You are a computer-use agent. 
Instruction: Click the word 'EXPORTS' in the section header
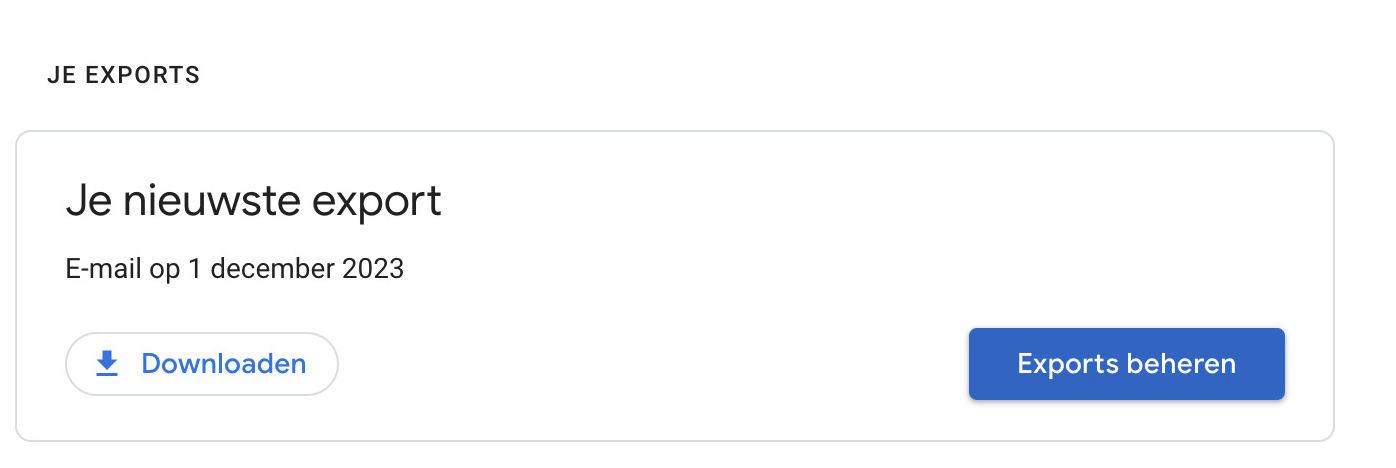142,75
